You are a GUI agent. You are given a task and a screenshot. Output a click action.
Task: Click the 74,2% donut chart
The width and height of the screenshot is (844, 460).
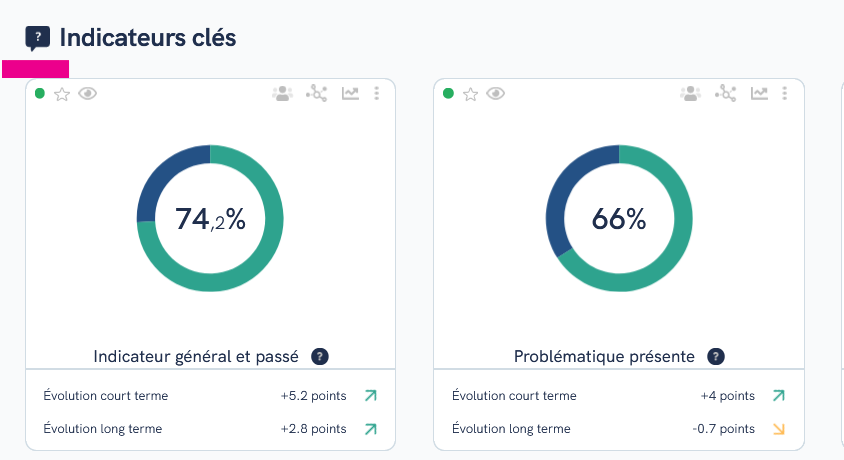210,218
